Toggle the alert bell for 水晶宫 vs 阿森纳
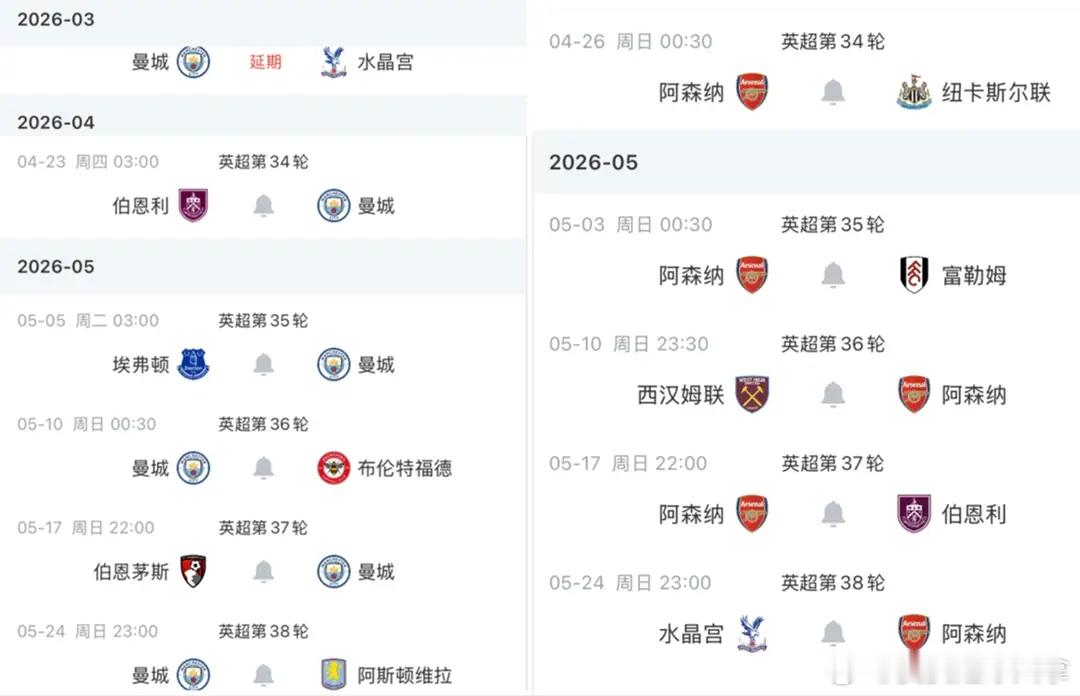1080x696 pixels. point(833,633)
